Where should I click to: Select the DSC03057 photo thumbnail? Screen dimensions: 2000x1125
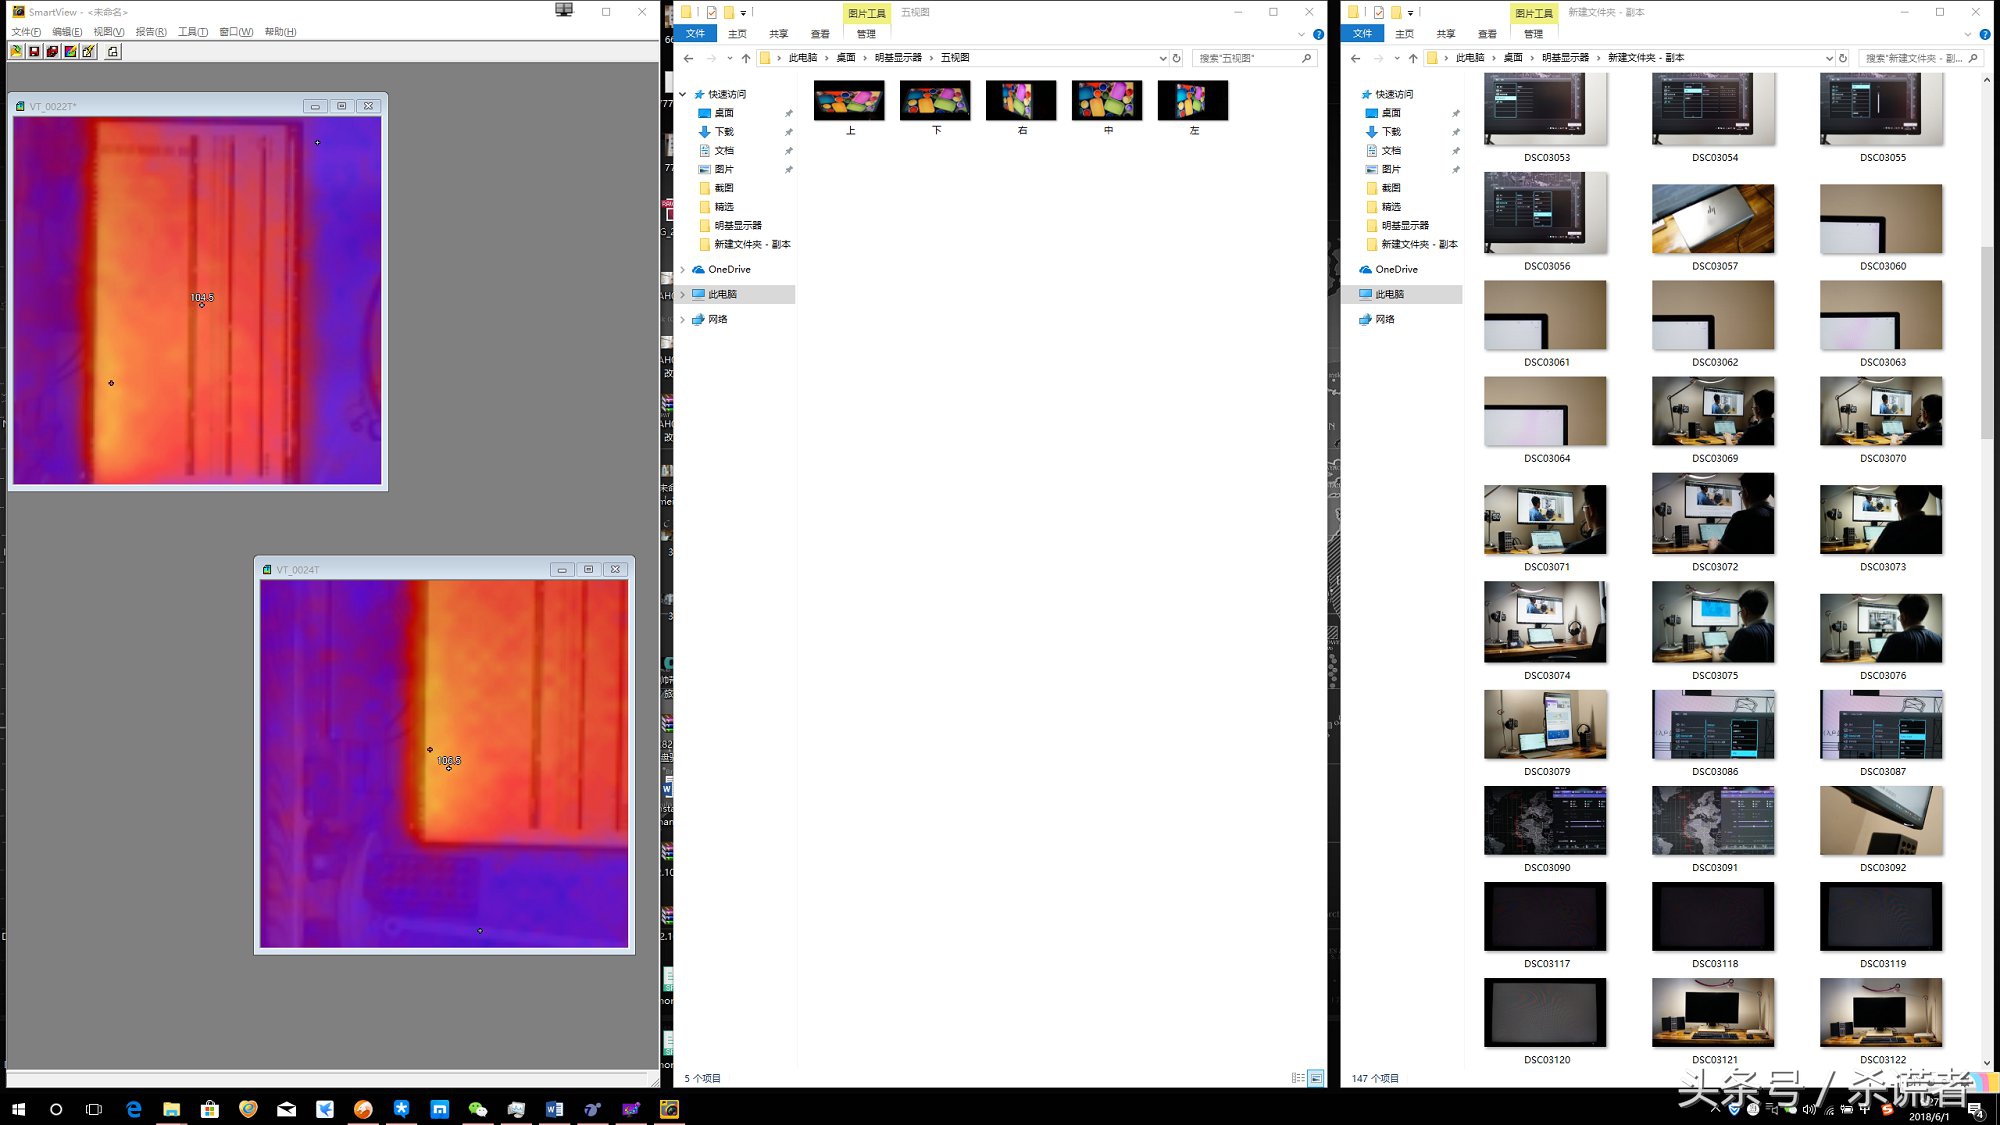1713,219
